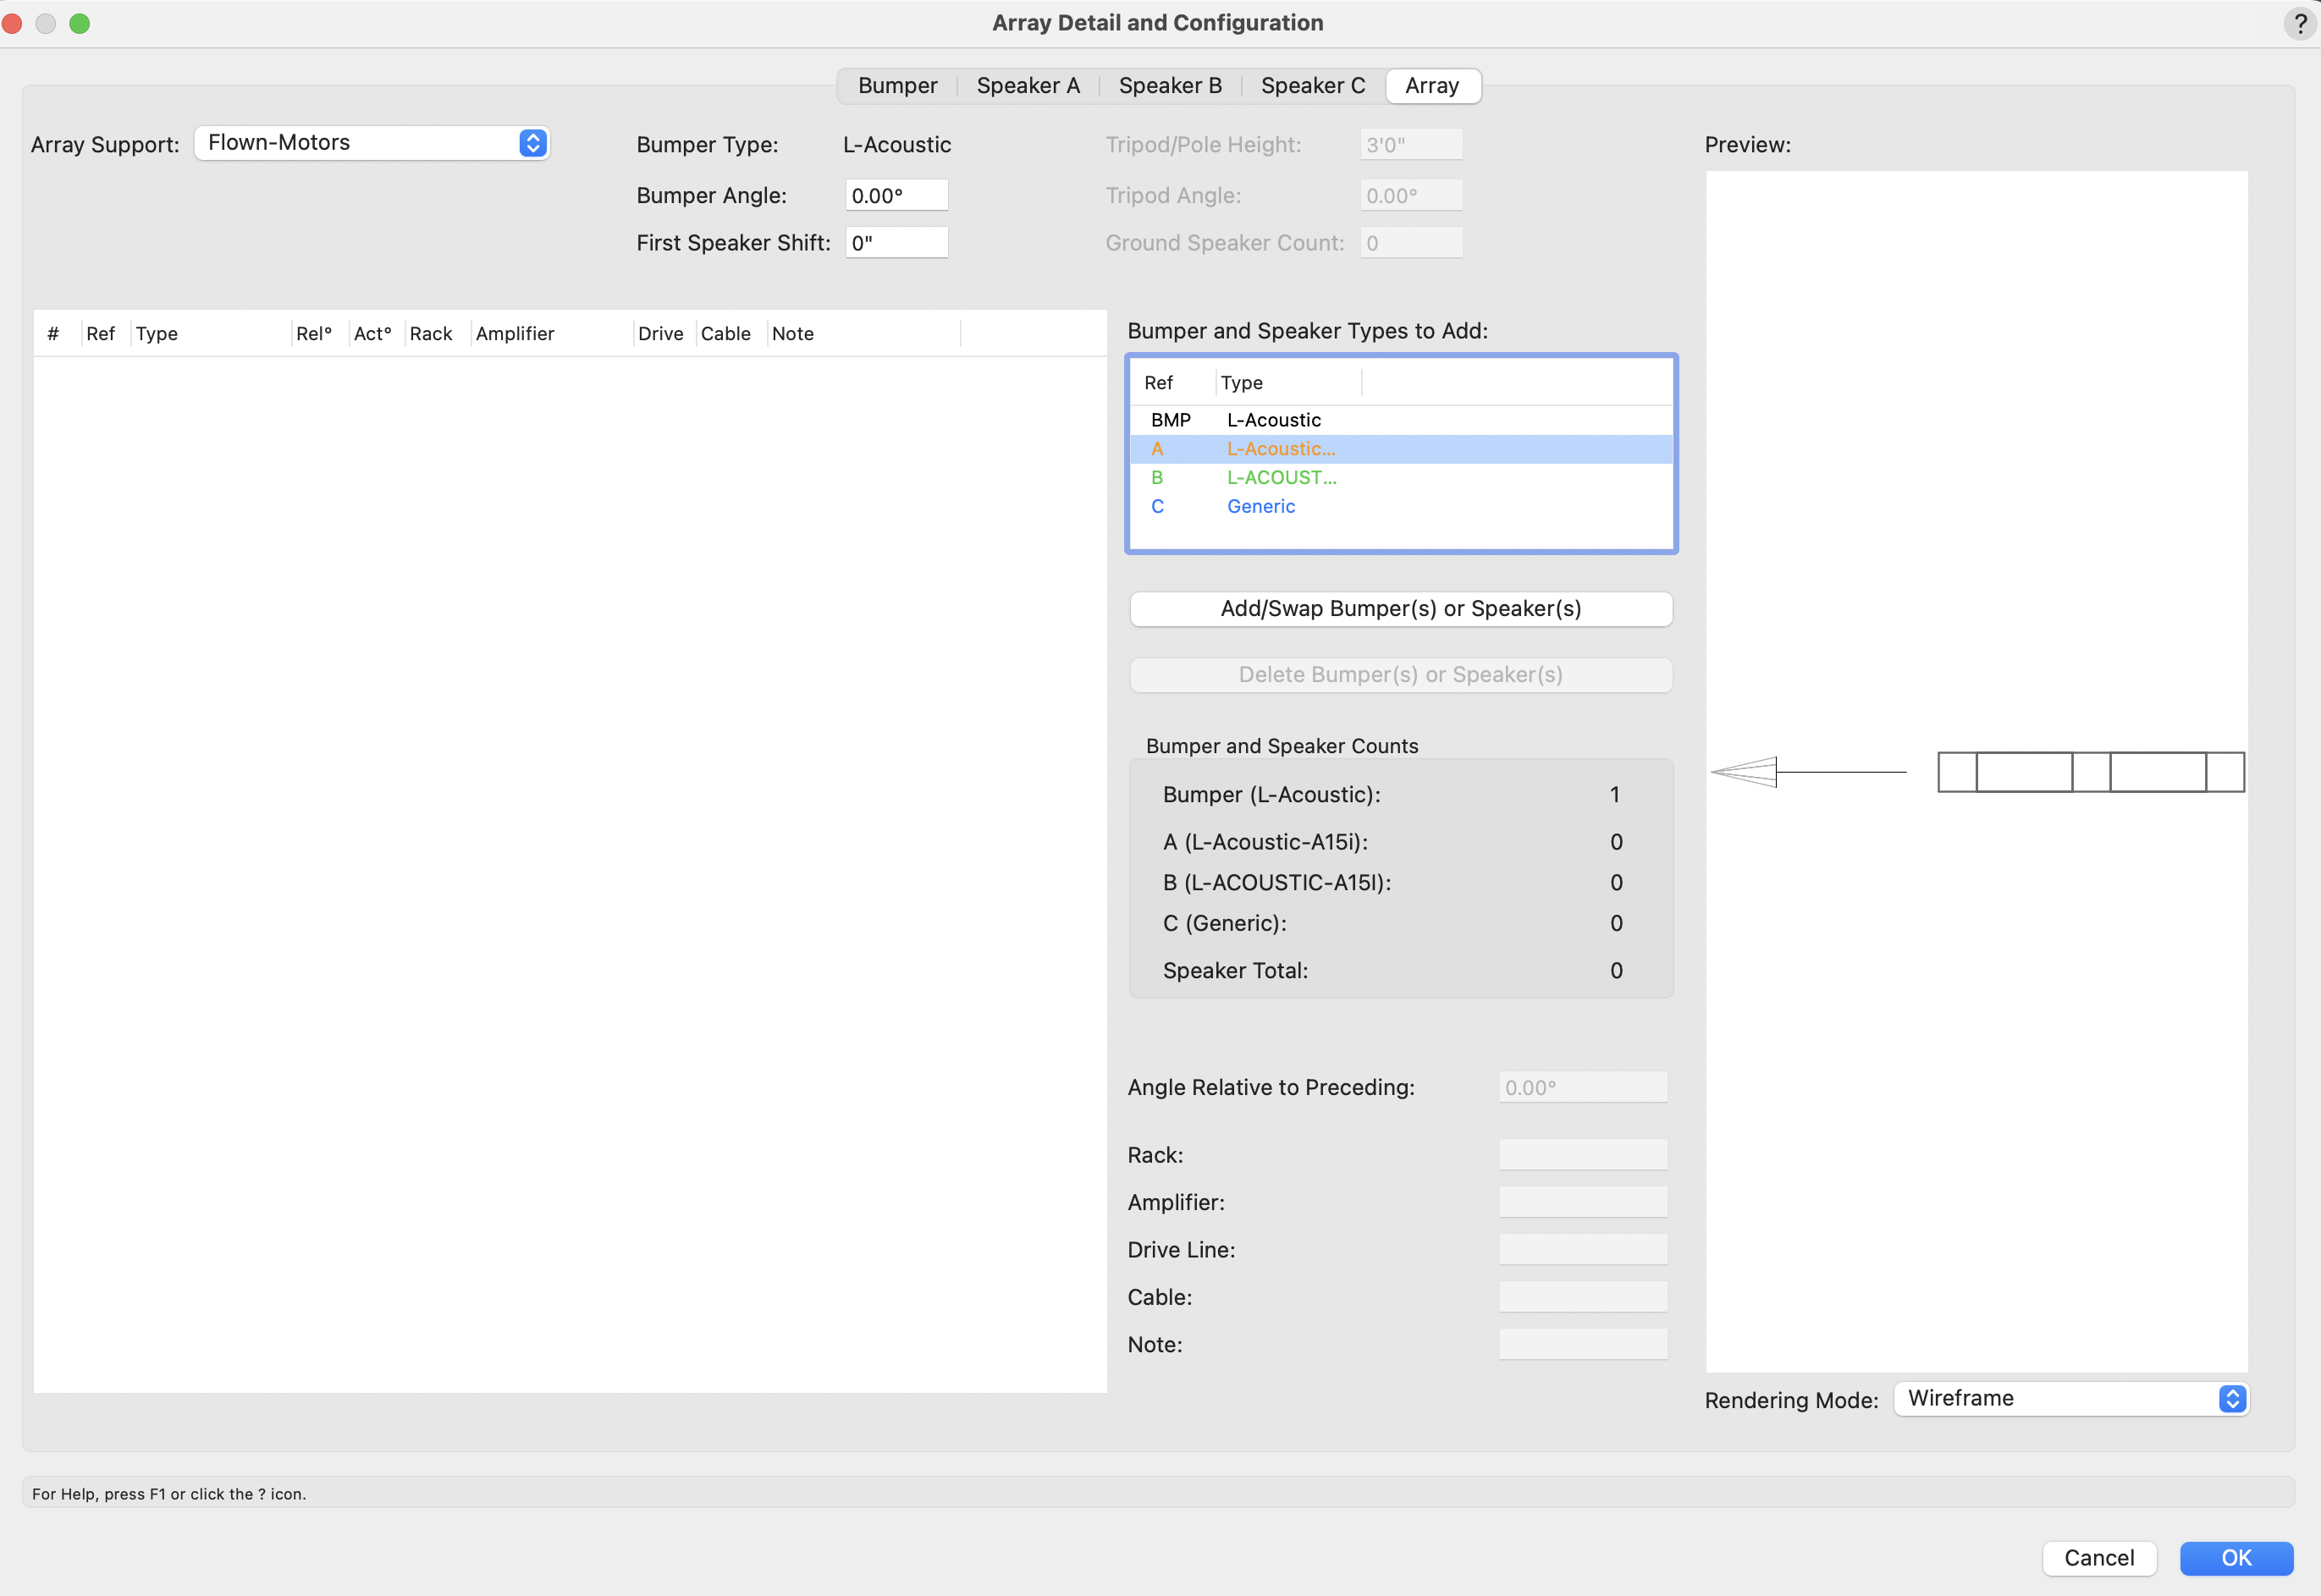
Task: Open the Rendering Mode dropdown
Action: (2070, 1398)
